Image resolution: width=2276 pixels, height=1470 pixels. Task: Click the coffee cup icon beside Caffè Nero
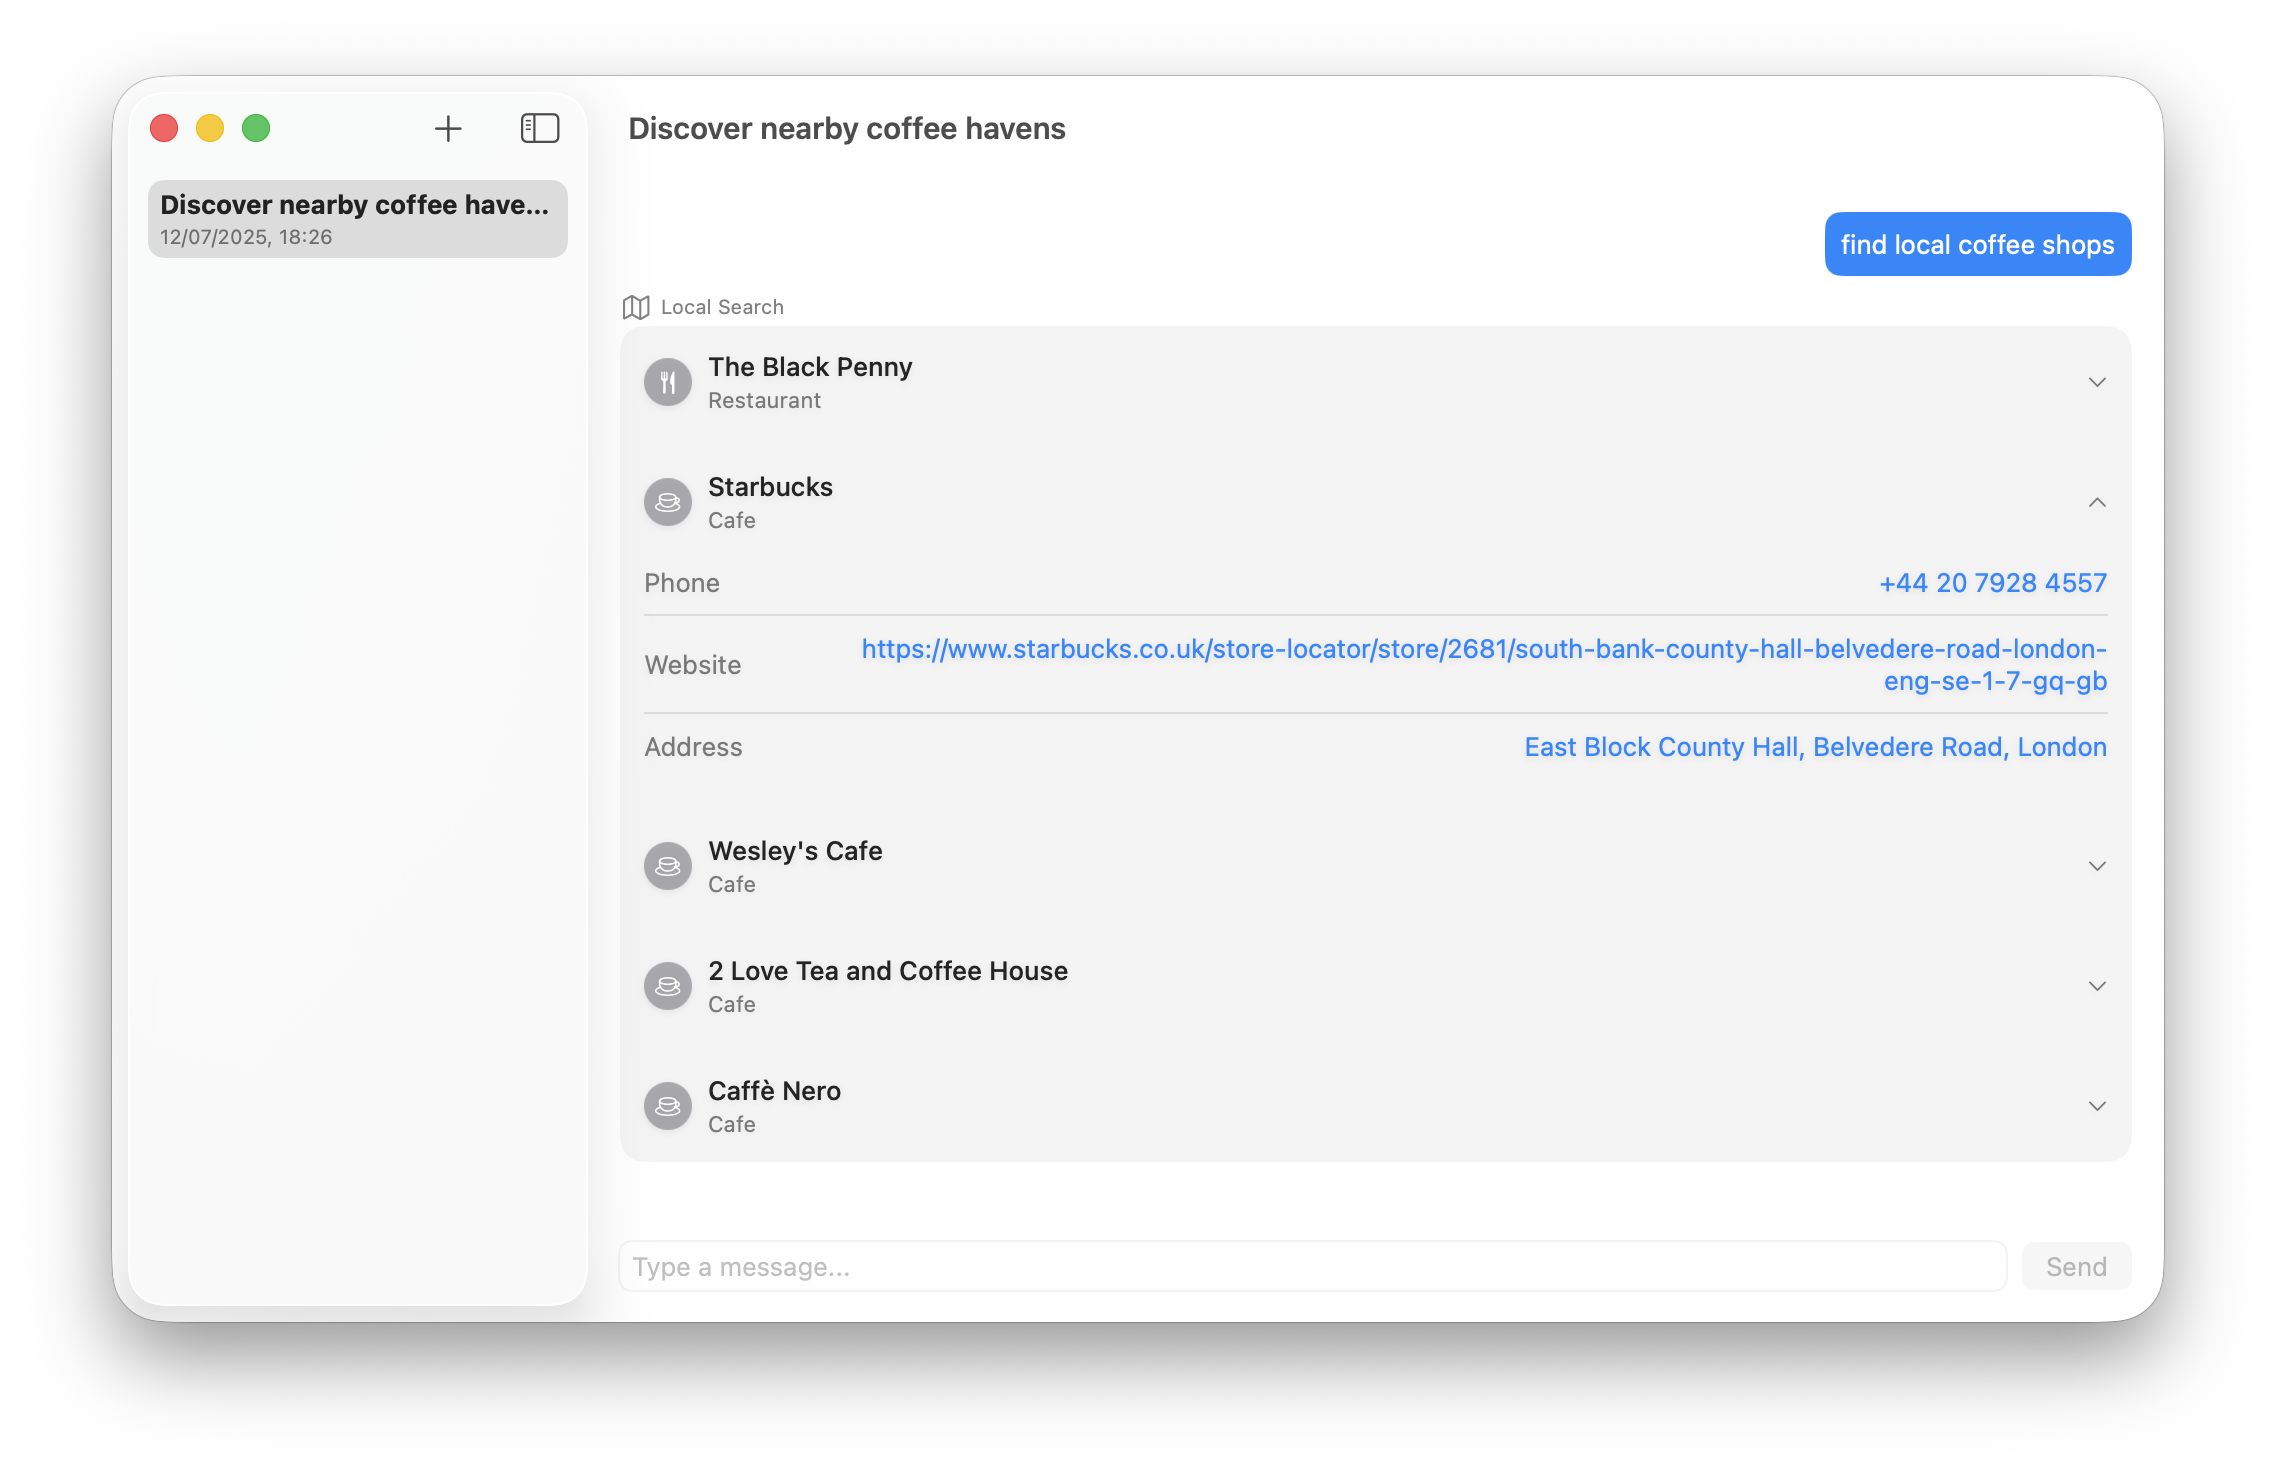668,1106
